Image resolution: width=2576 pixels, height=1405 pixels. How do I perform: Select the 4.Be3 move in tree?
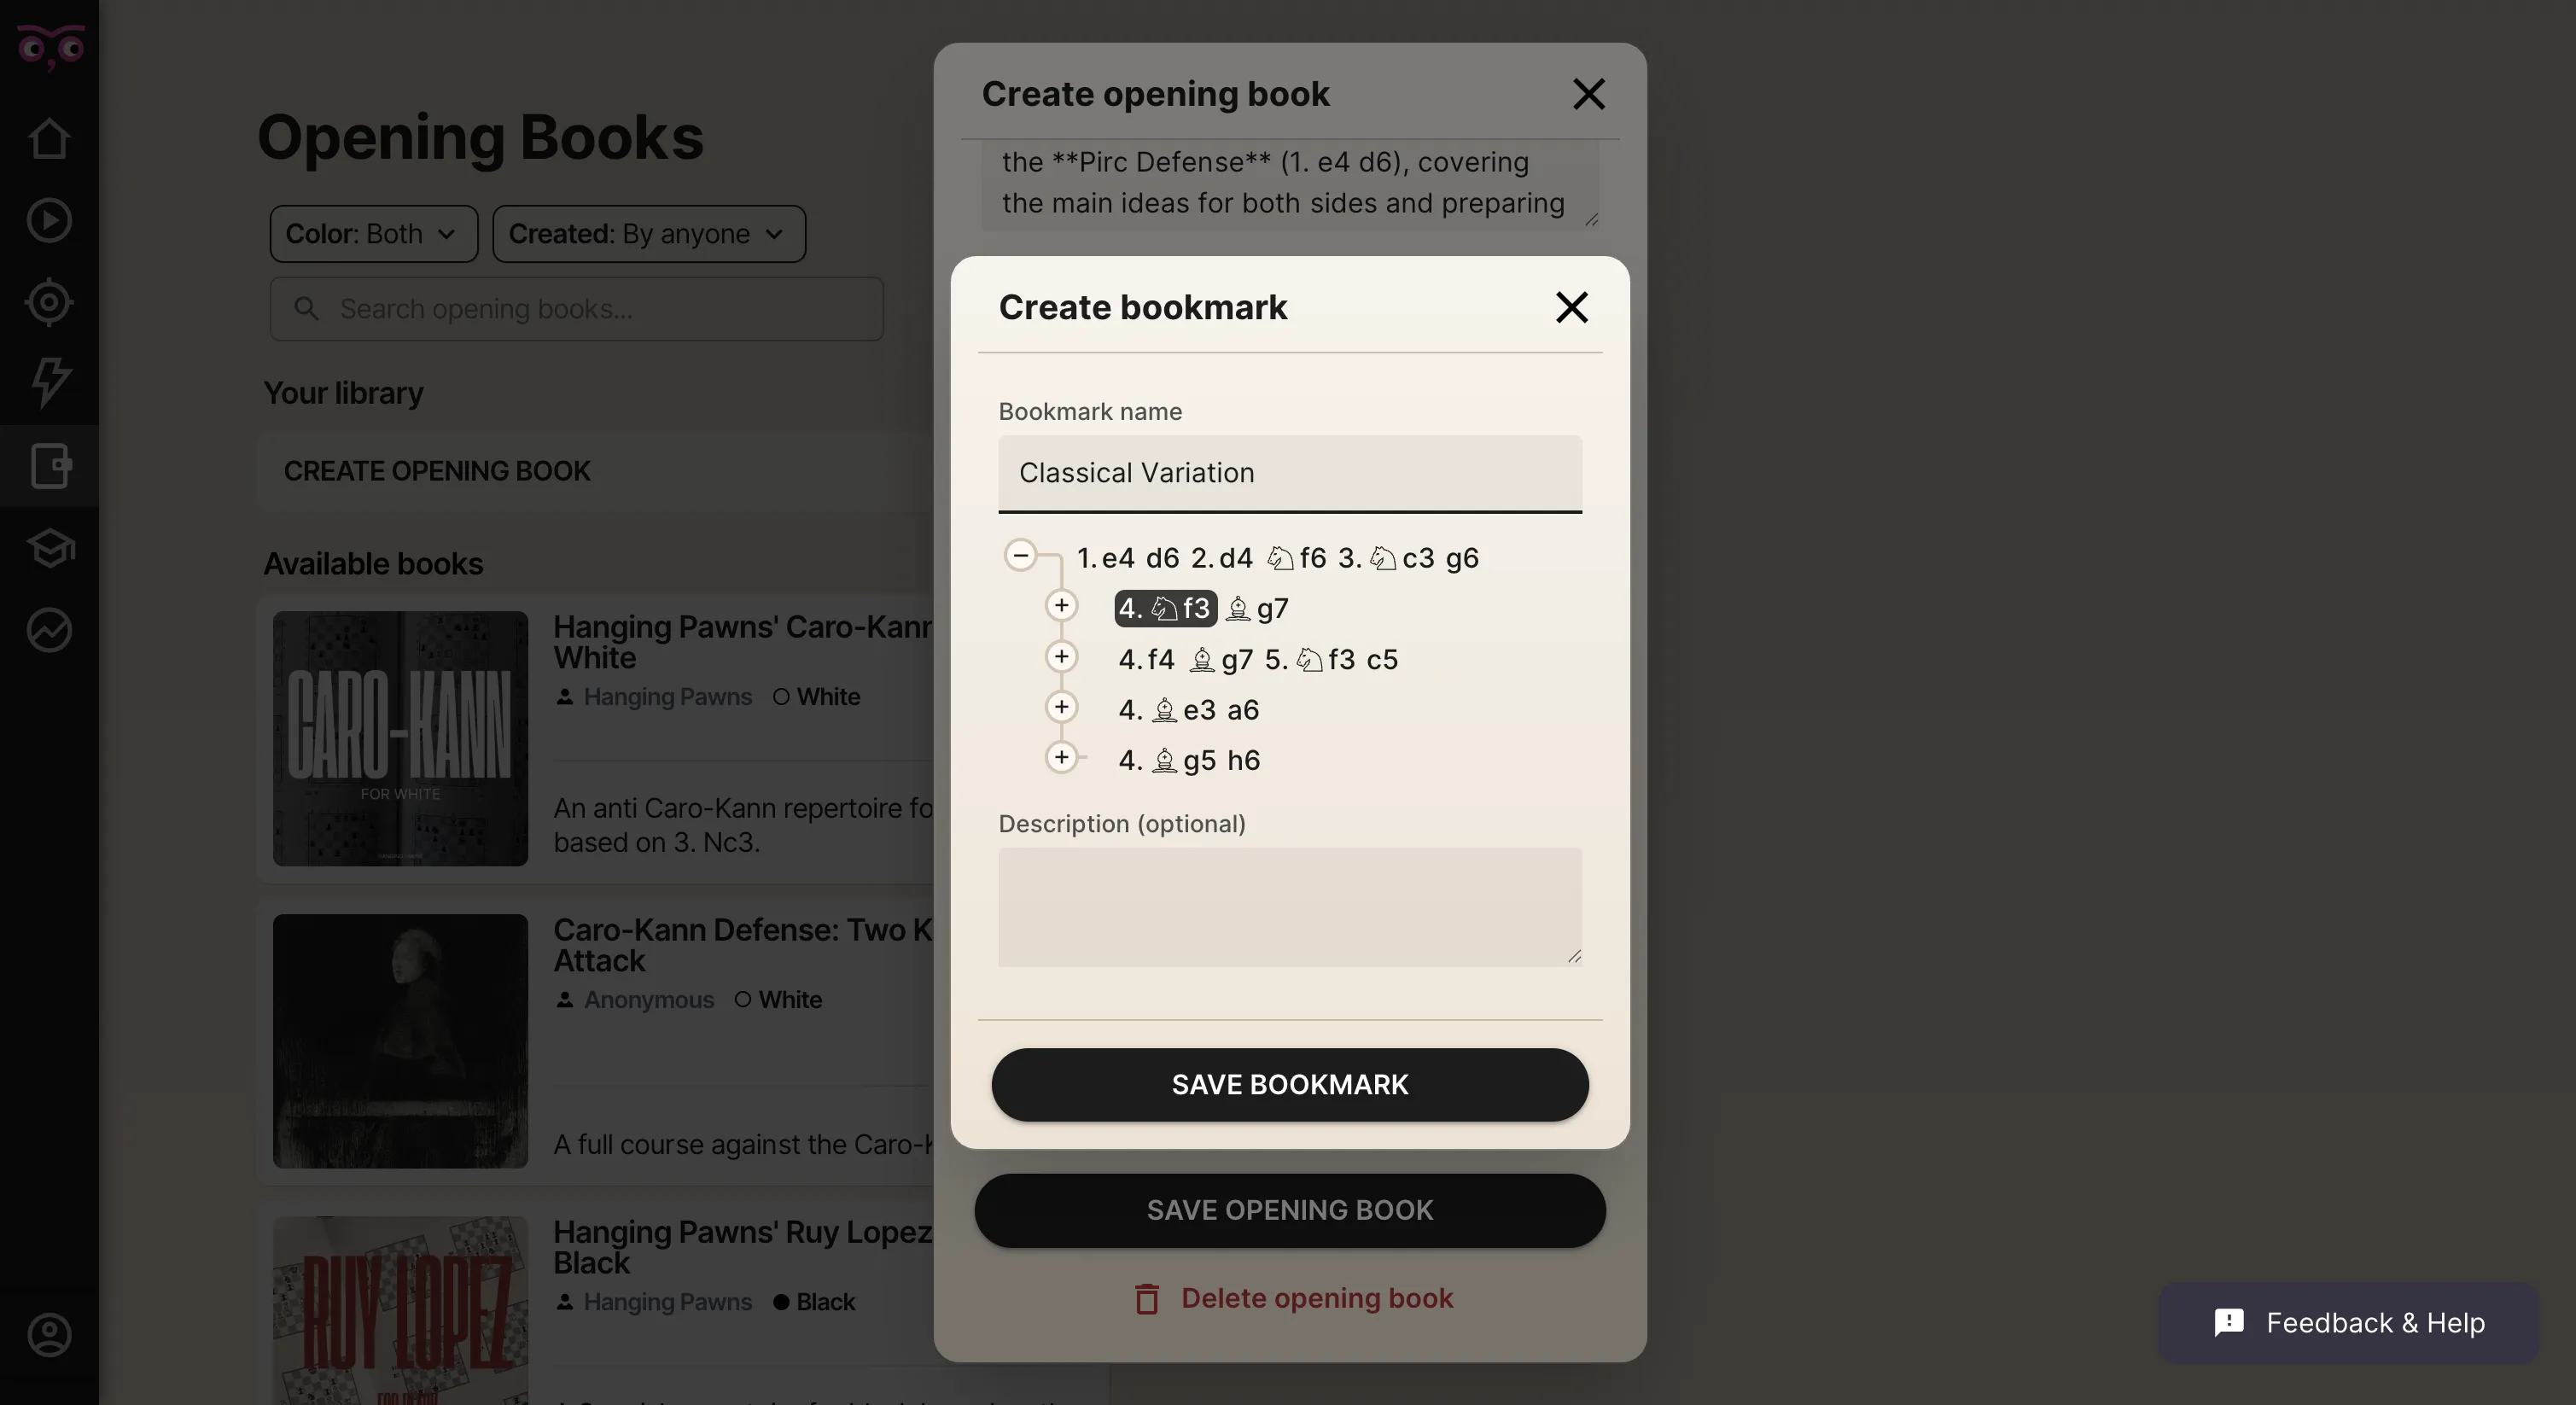[1167, 710]
